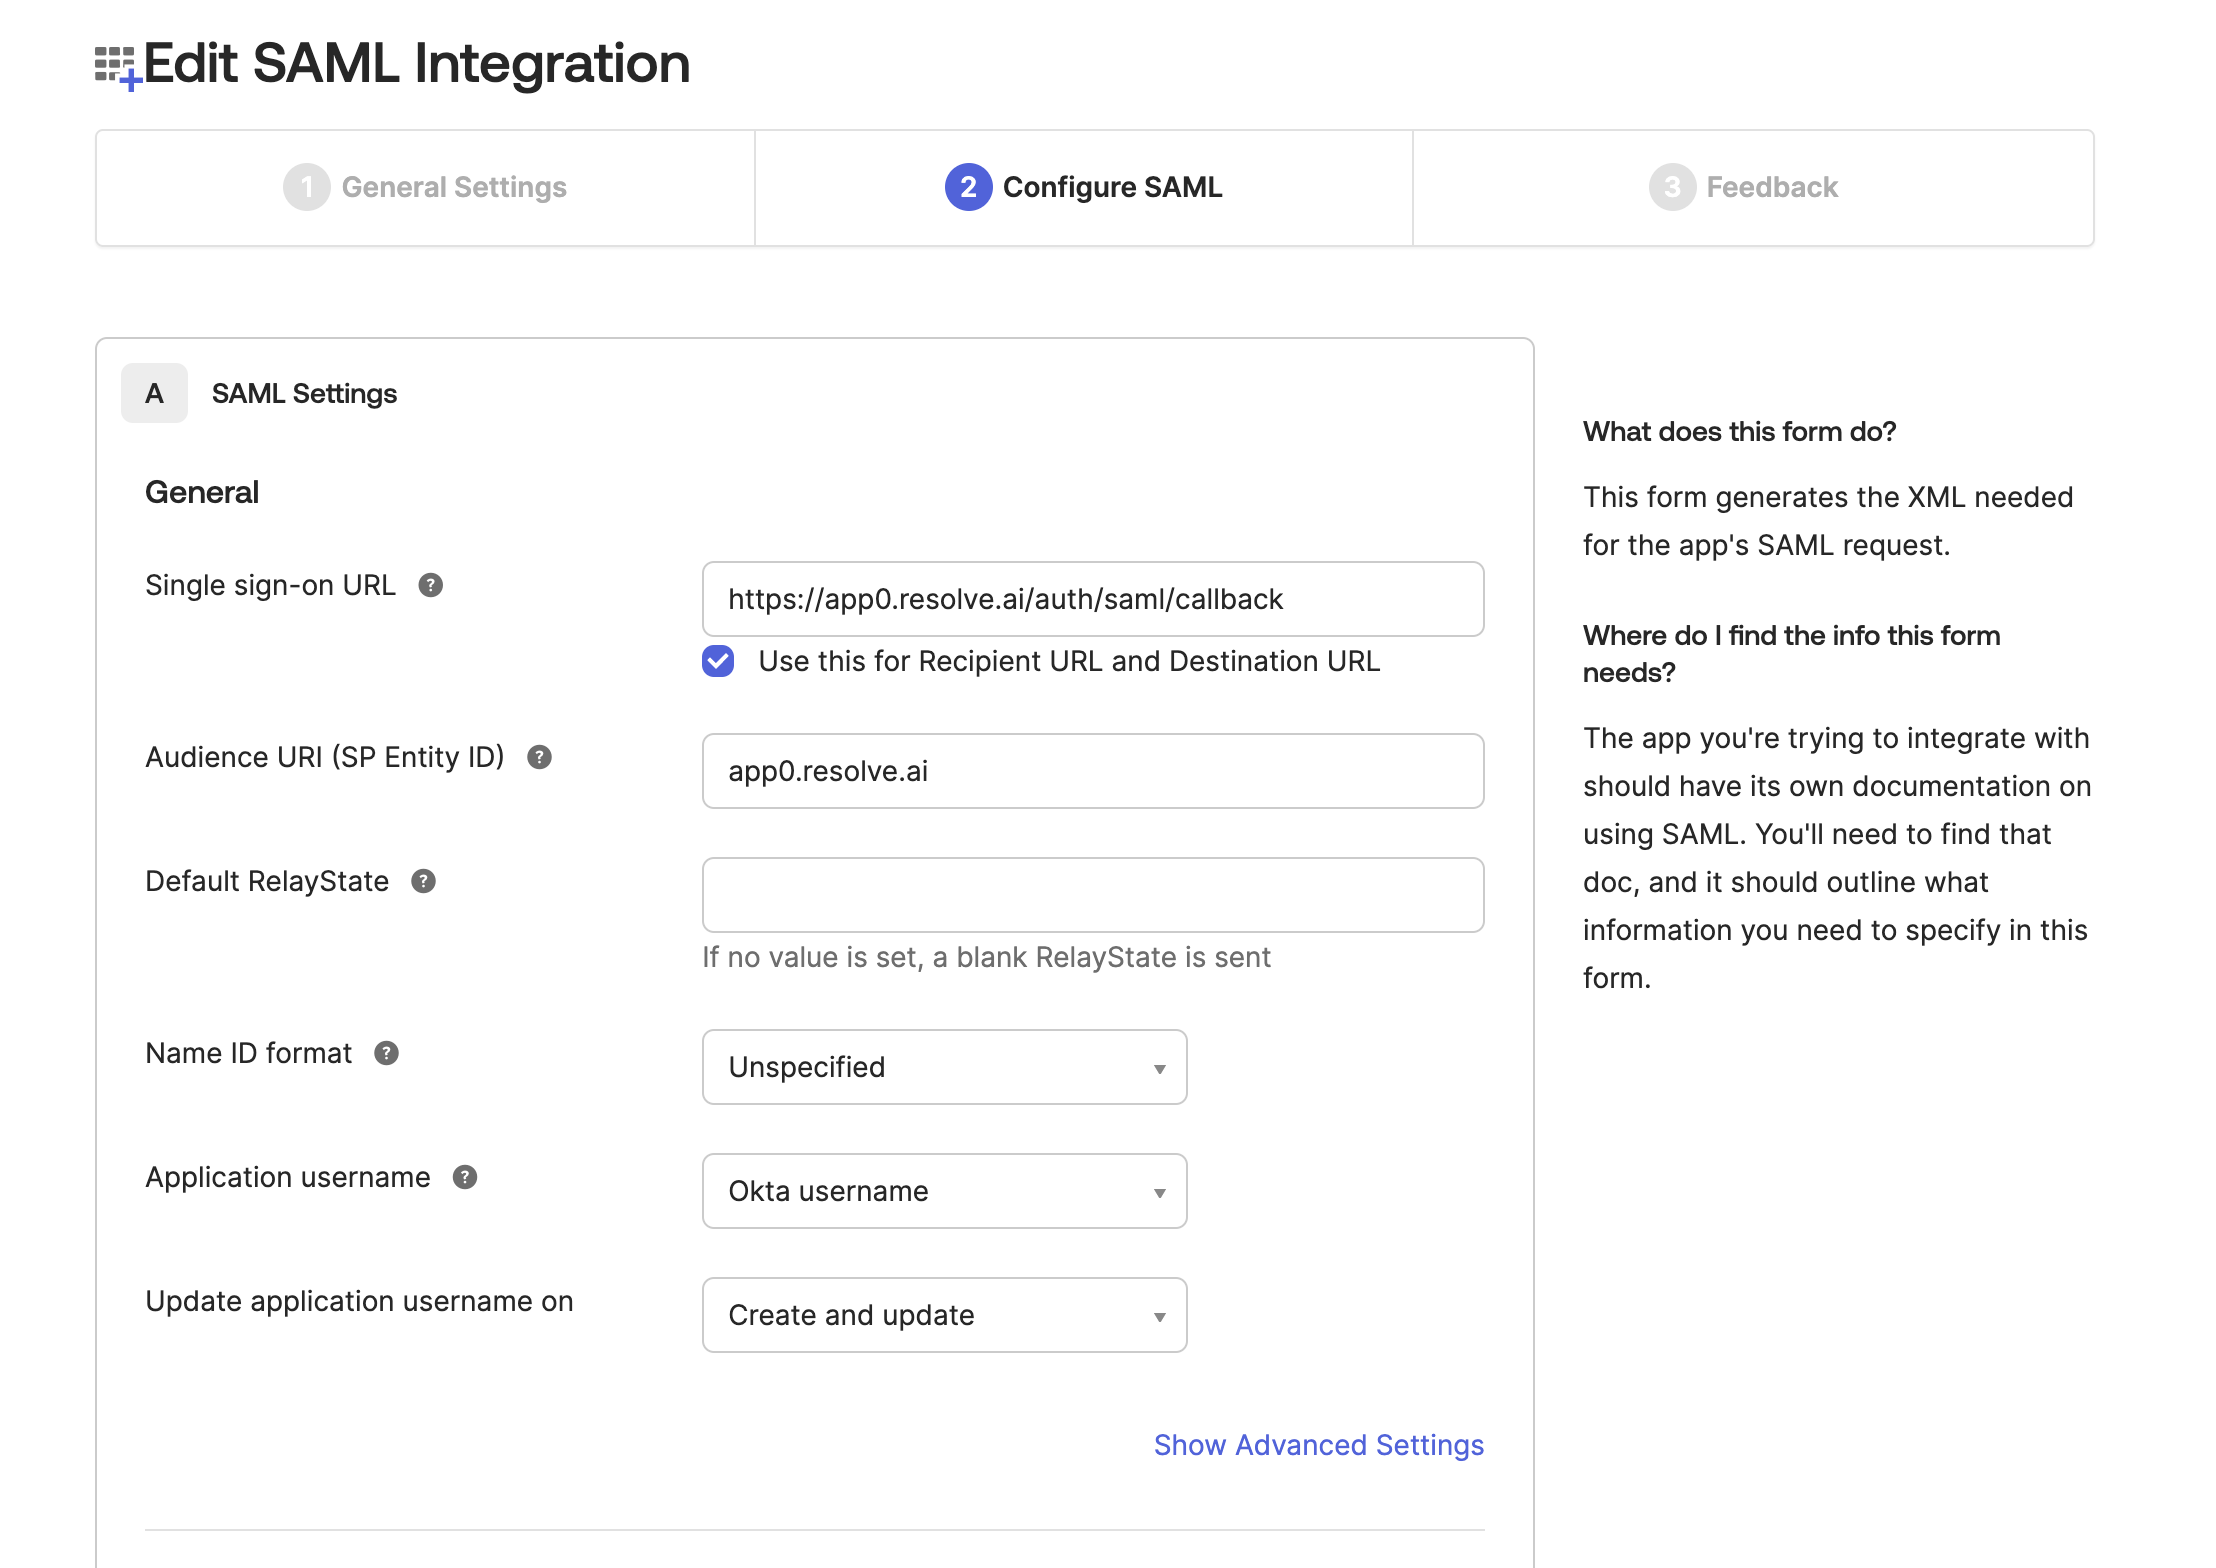Select the step 1 circle icon
The height and width of the screenshot is (1568, 2216).
(x=307, y=187)
